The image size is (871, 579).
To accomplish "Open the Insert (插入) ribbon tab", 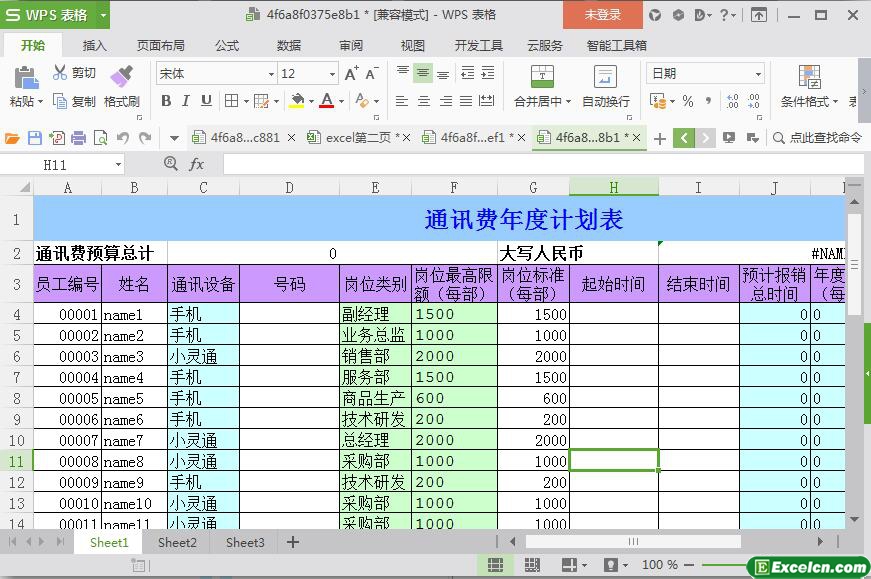I will click(94, 45).
